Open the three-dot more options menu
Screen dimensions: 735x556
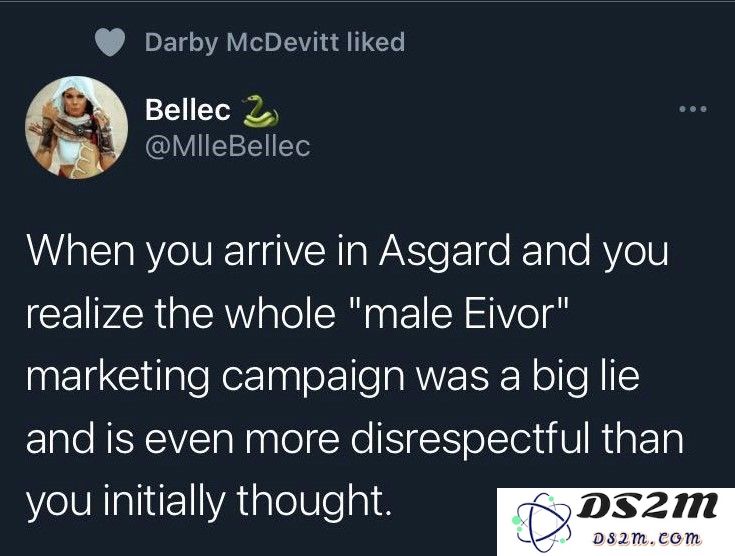tap(693, 109)
